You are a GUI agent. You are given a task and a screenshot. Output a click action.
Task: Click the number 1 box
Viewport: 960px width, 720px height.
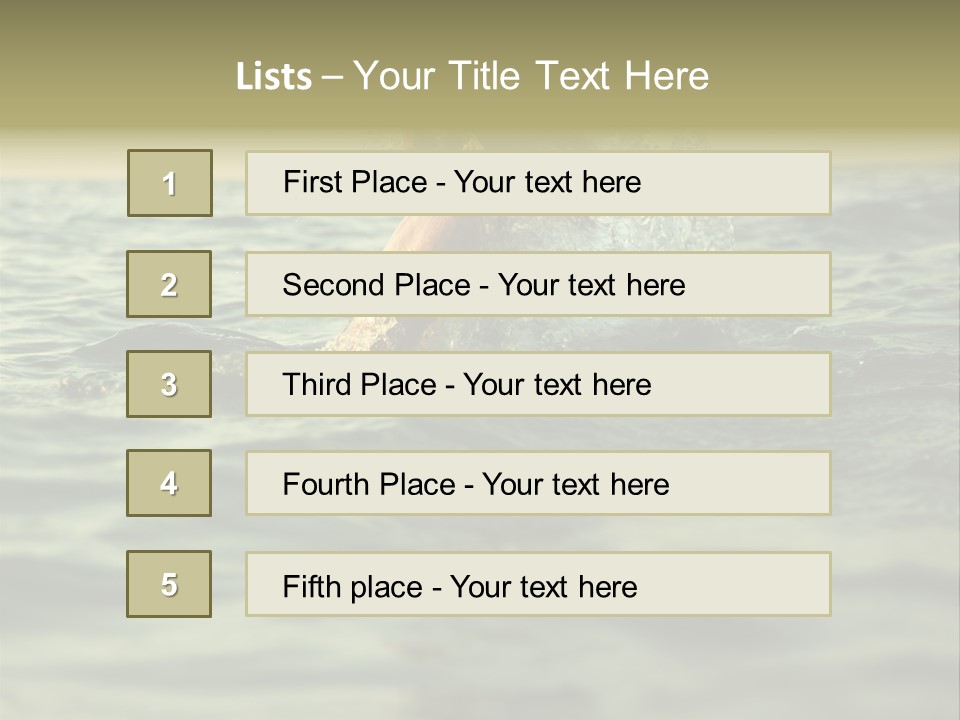point(170,183)
